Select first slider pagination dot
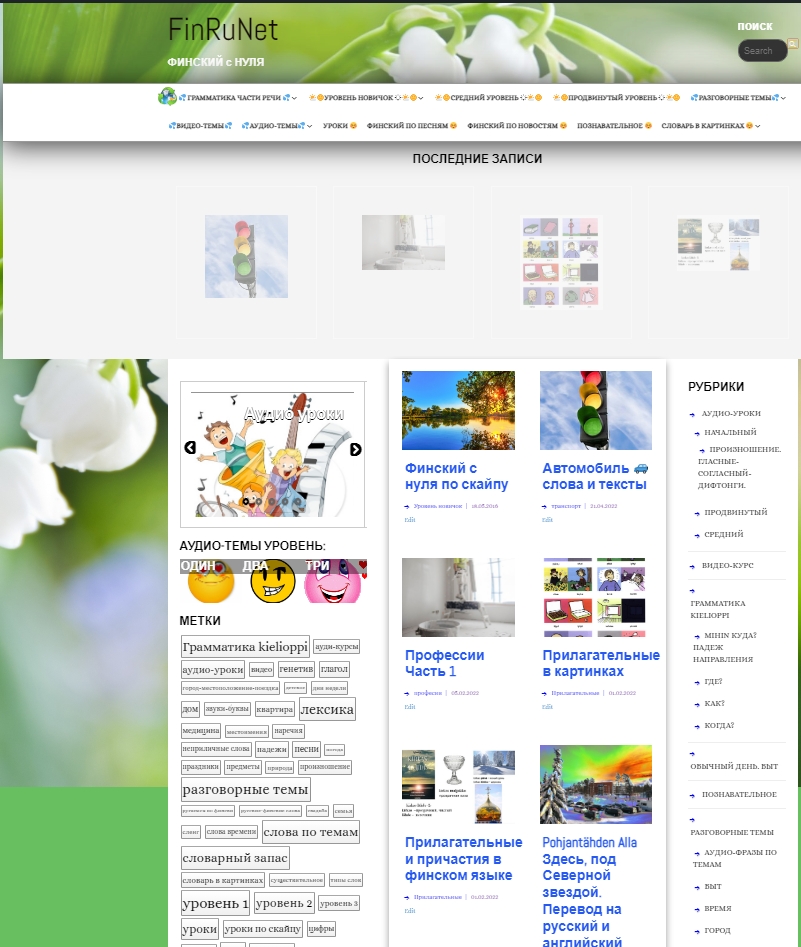The height and width of the screenshot is (947, 801). 247,501
